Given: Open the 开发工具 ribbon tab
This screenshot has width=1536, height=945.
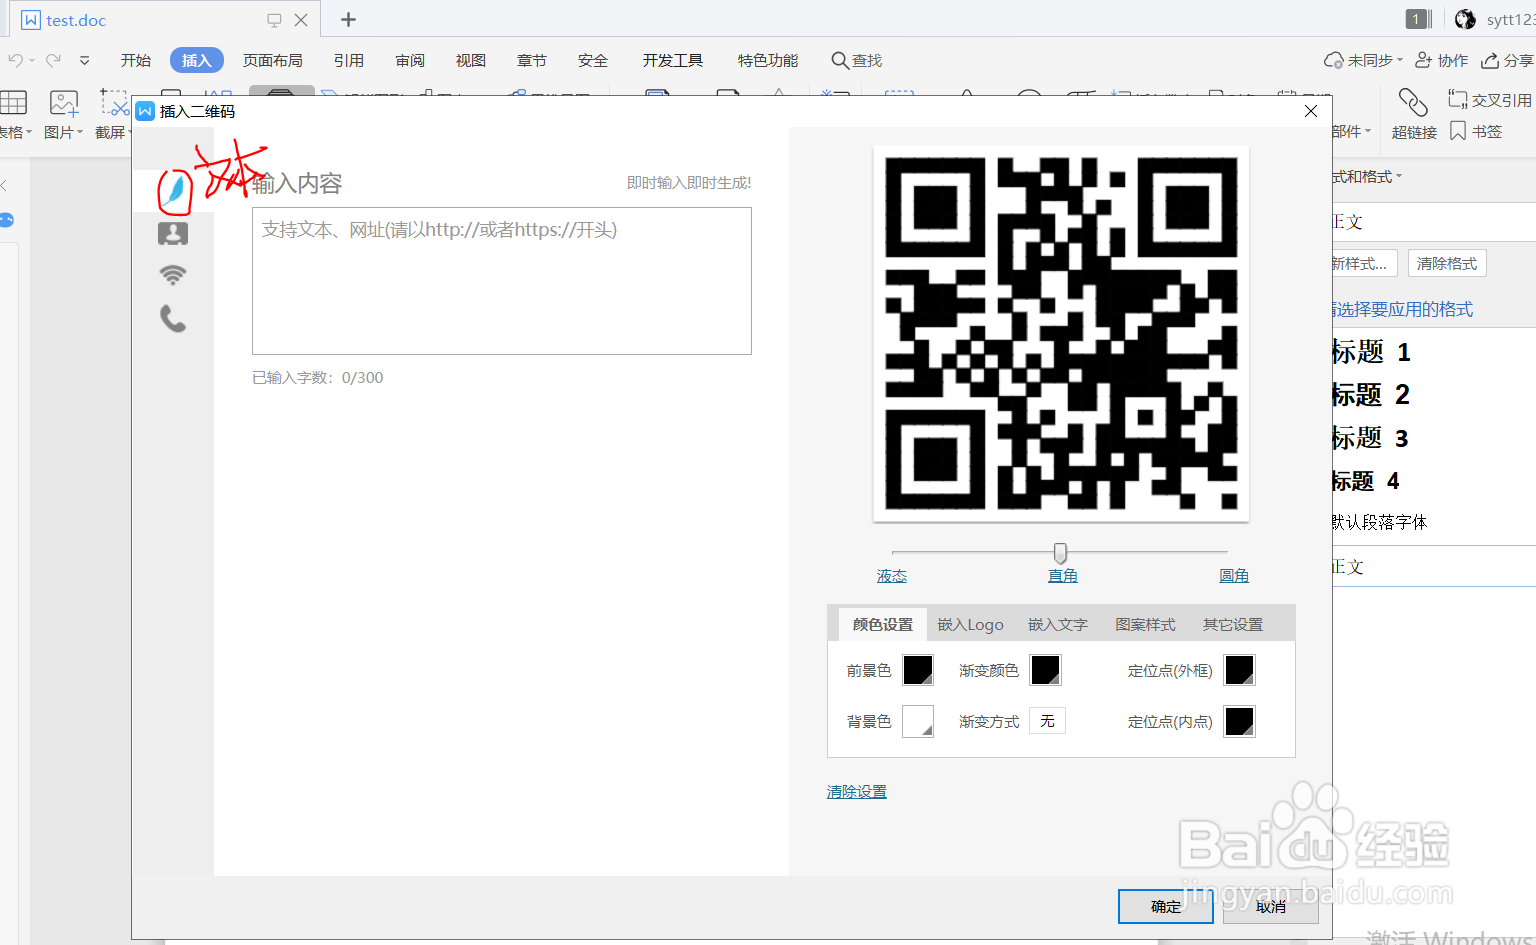Looking at the screenshot, I should pos(673,60).
